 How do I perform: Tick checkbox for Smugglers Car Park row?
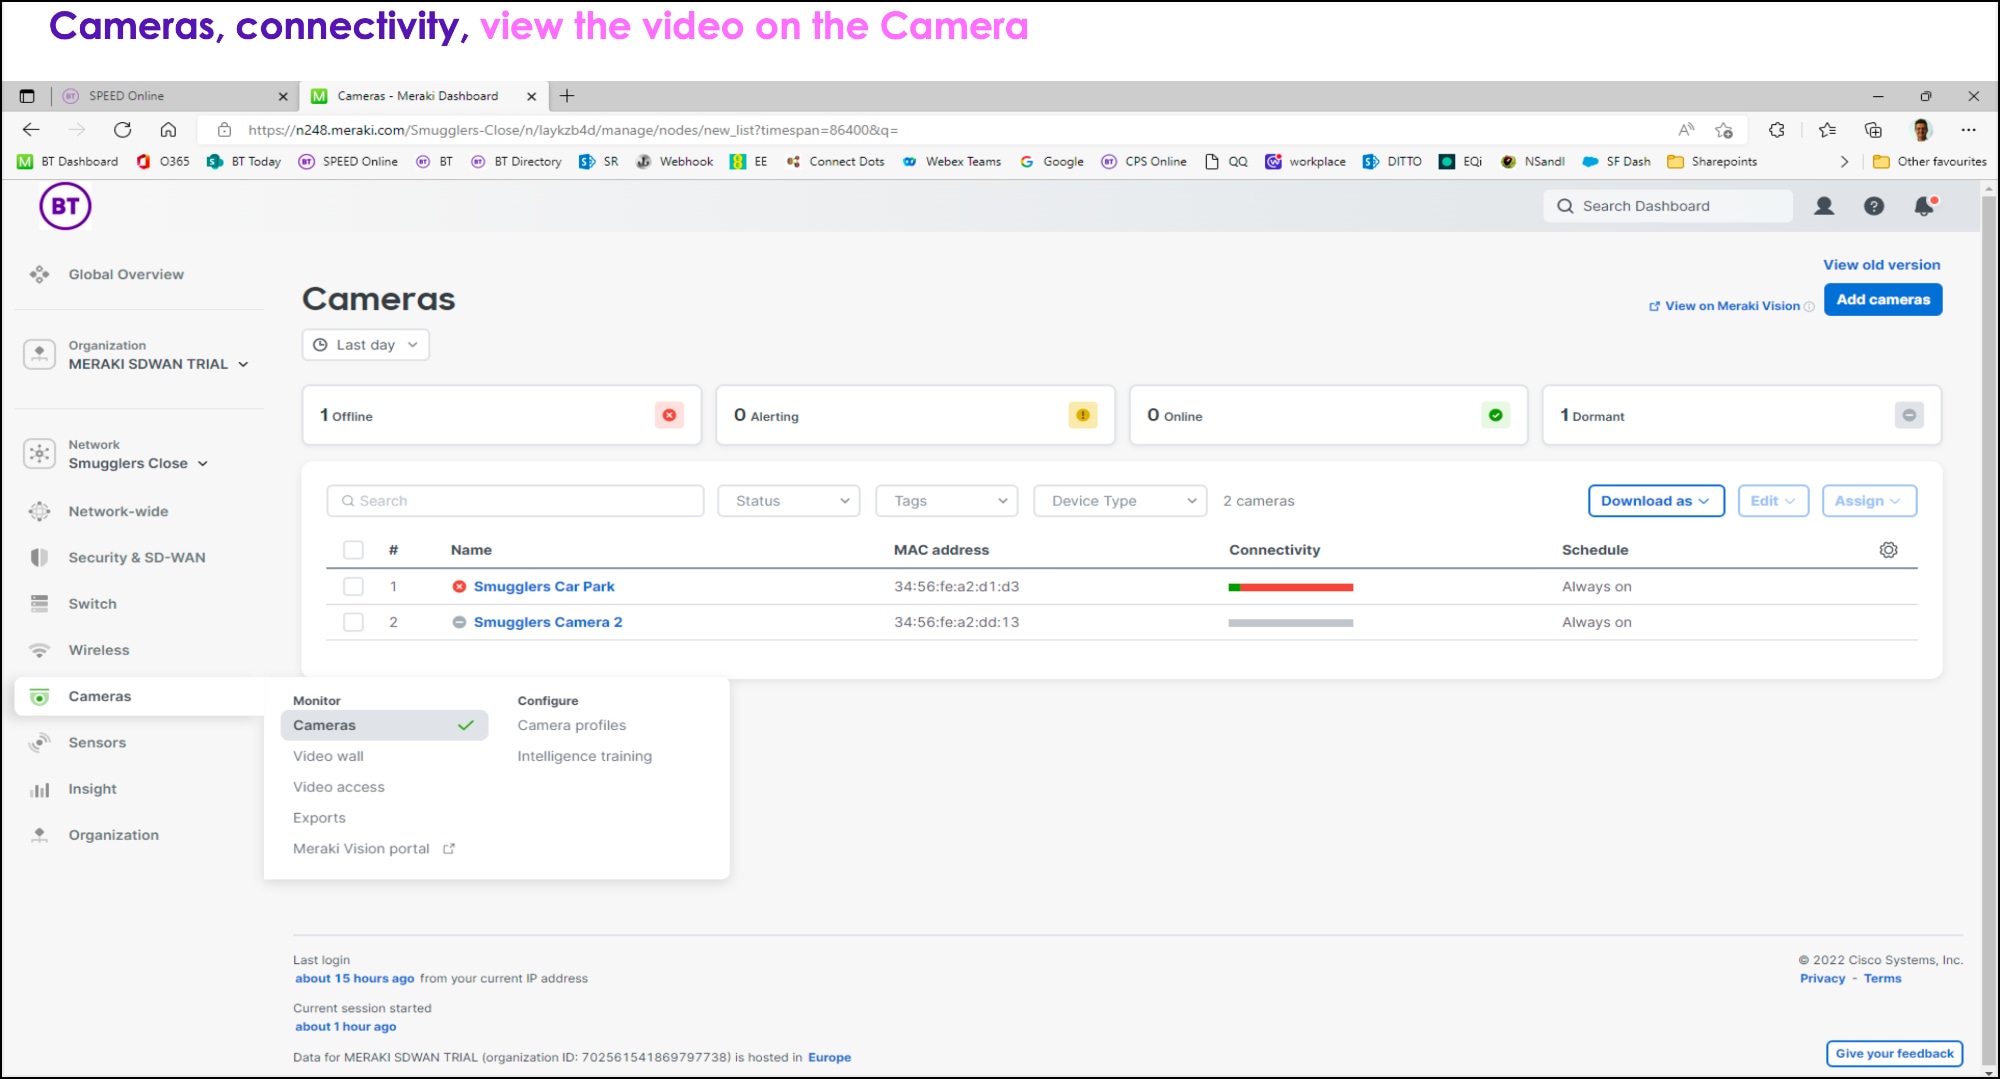[353, 587]
